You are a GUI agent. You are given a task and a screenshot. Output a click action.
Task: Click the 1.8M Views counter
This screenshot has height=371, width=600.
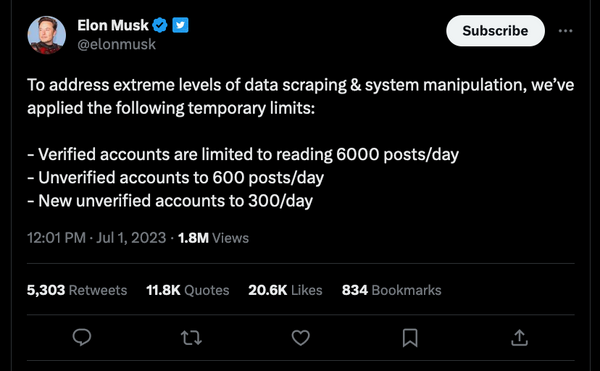(213, 238)
